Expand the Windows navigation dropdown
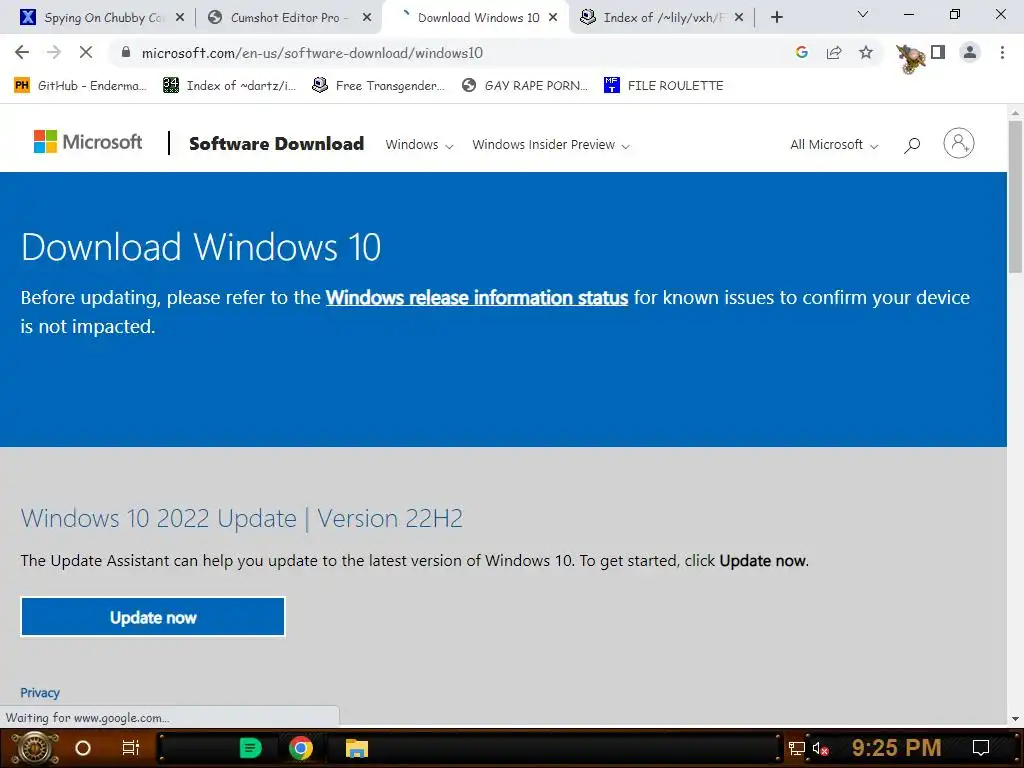This screenshot has width=1024, height=768. [x=419, y=145]
